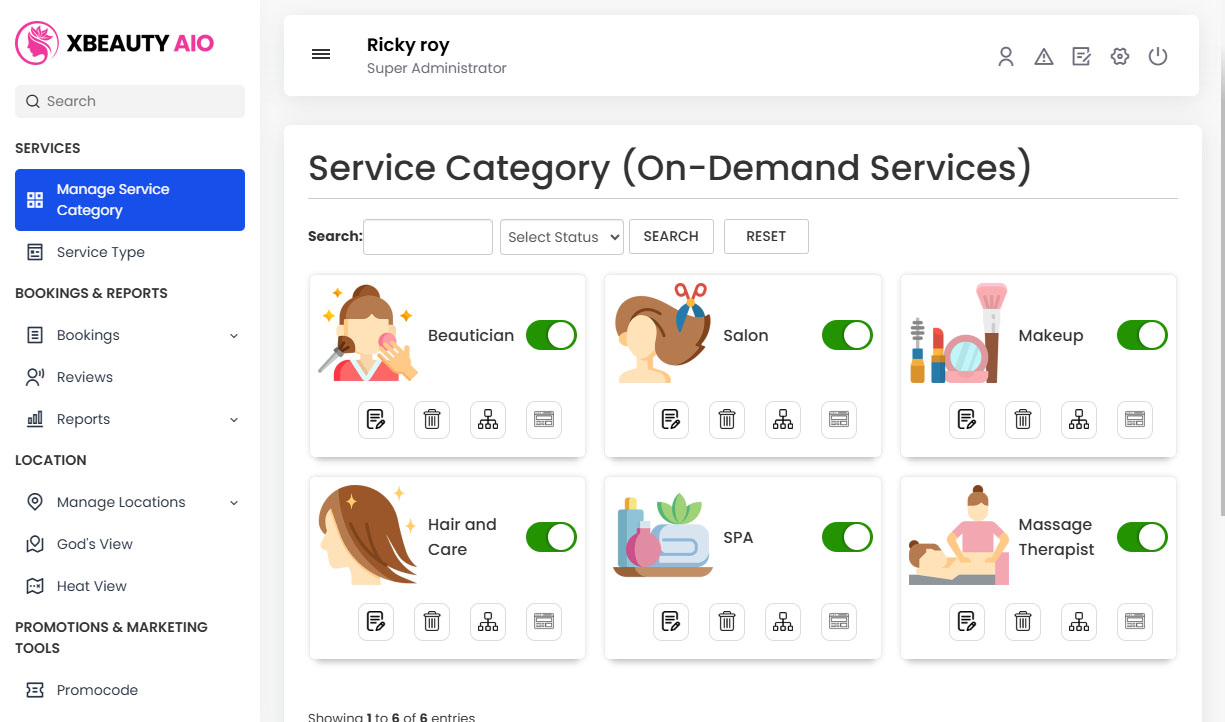The height and width of the screenshot is (722, 1225).
Task: Expand the Bookings sidebar menu
Action: (90, 335)
